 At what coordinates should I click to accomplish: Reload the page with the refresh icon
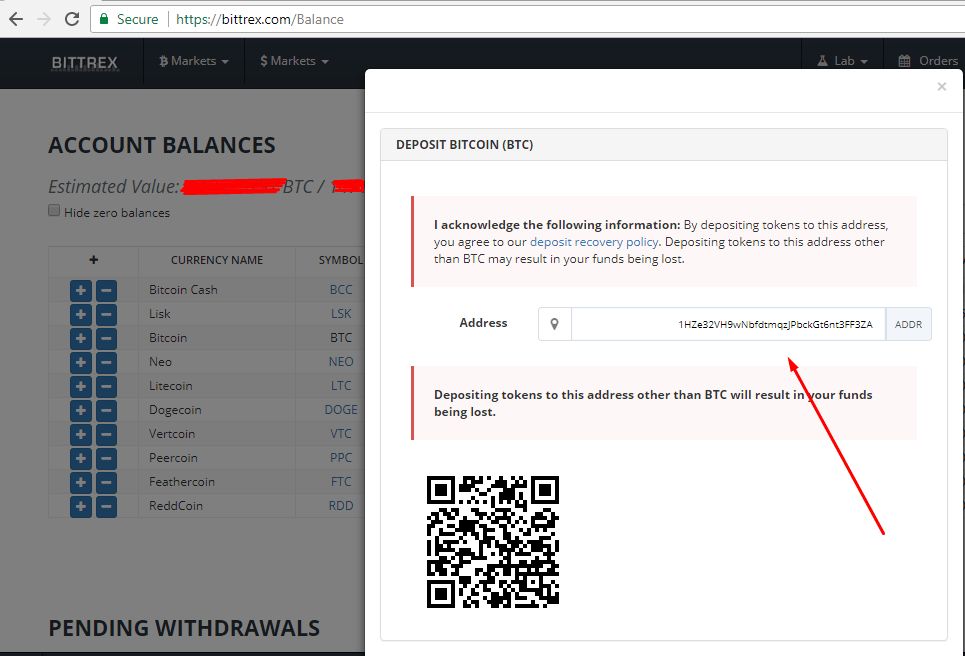(72, 19)
